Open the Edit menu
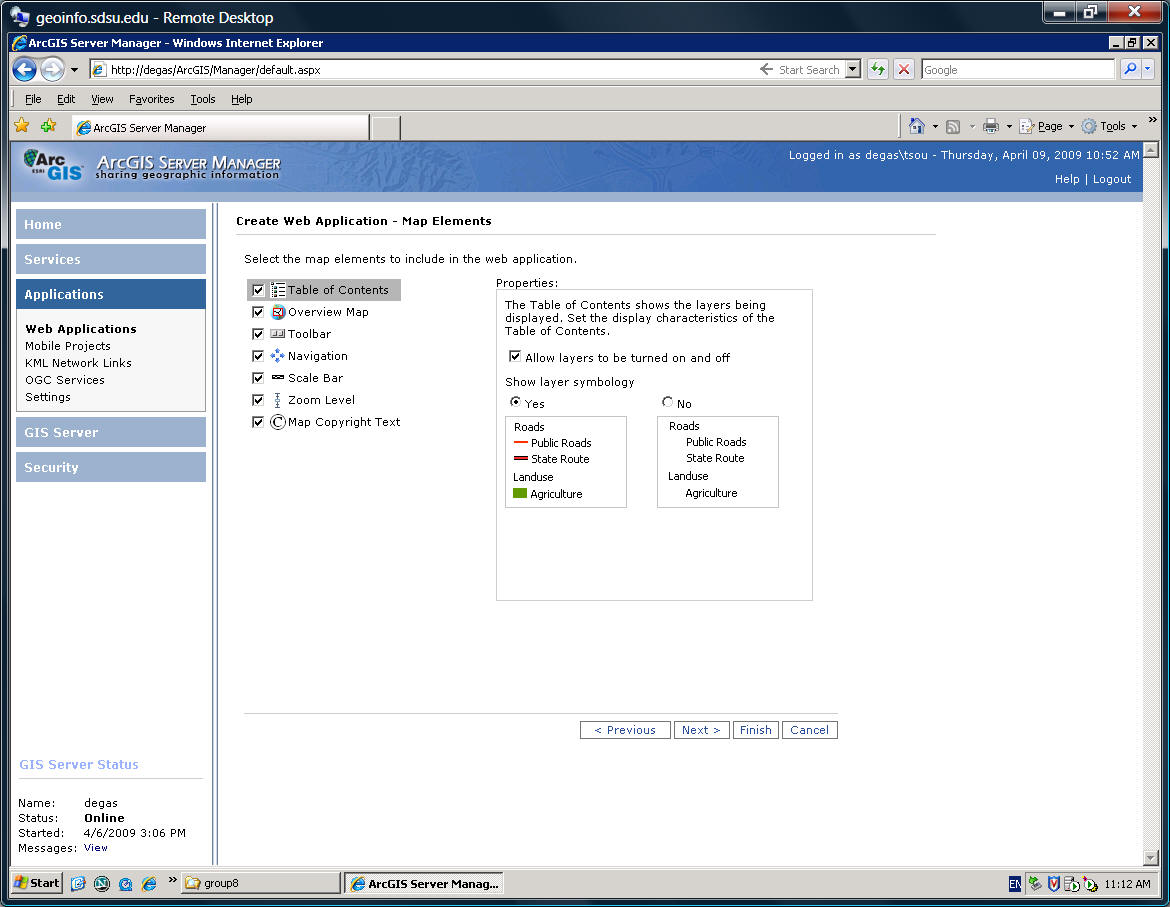This screenshot has height=907, width=1170. coord(66,99)
